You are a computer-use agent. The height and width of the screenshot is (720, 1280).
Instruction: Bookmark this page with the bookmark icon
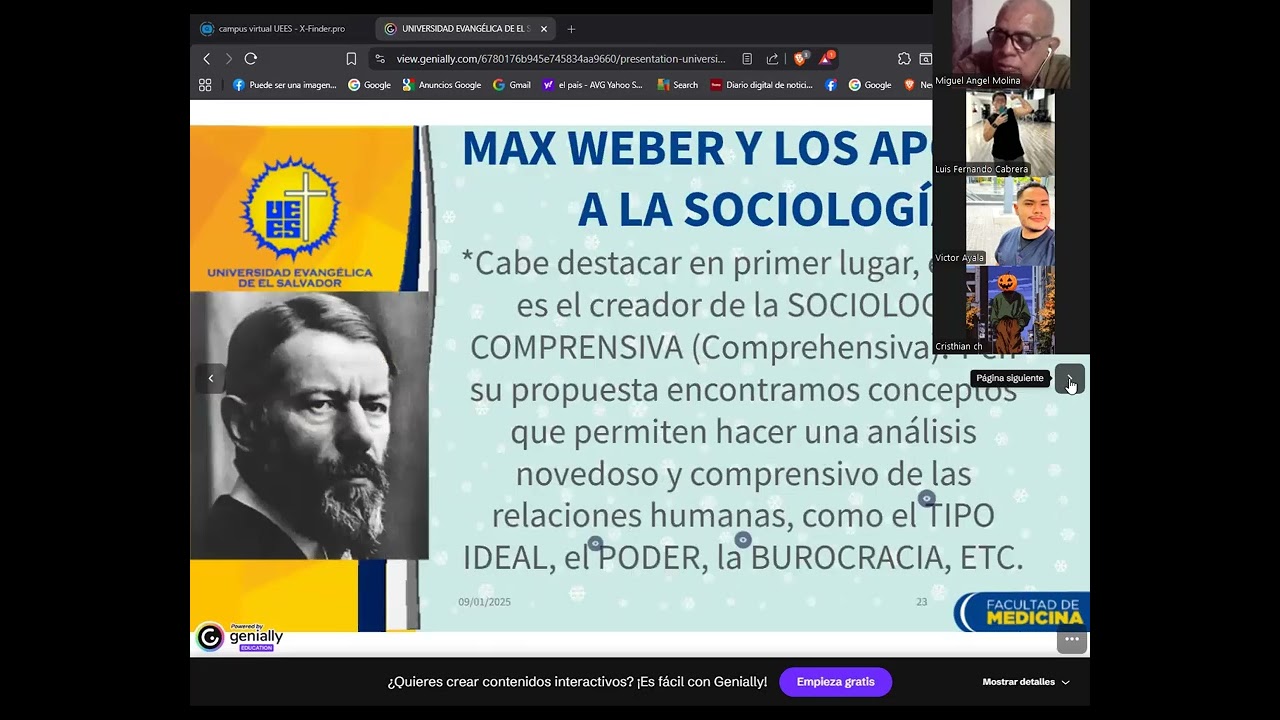click(x=351, y=59)
